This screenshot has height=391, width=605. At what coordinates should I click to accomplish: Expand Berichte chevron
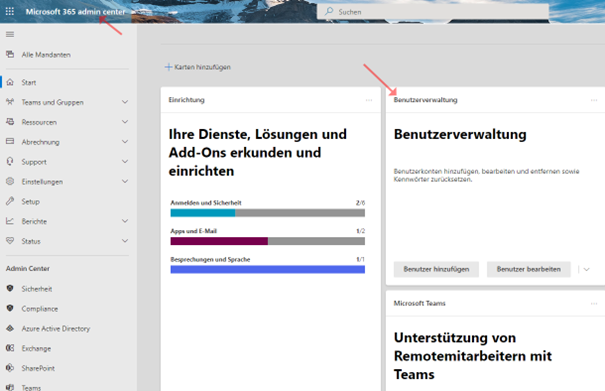click(x=125, y=221)
